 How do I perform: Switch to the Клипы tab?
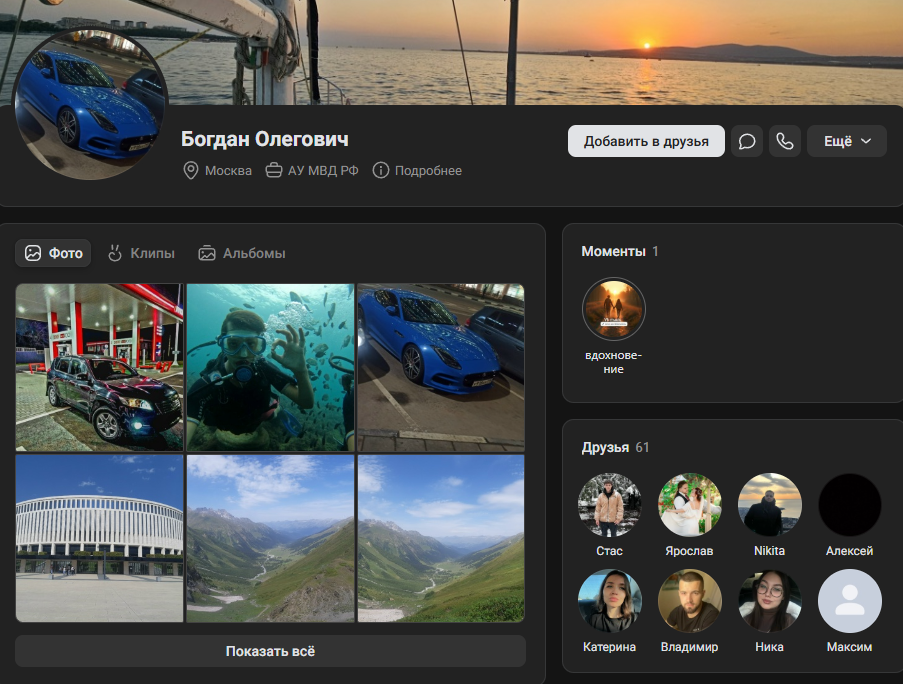[x=141, y=253]
